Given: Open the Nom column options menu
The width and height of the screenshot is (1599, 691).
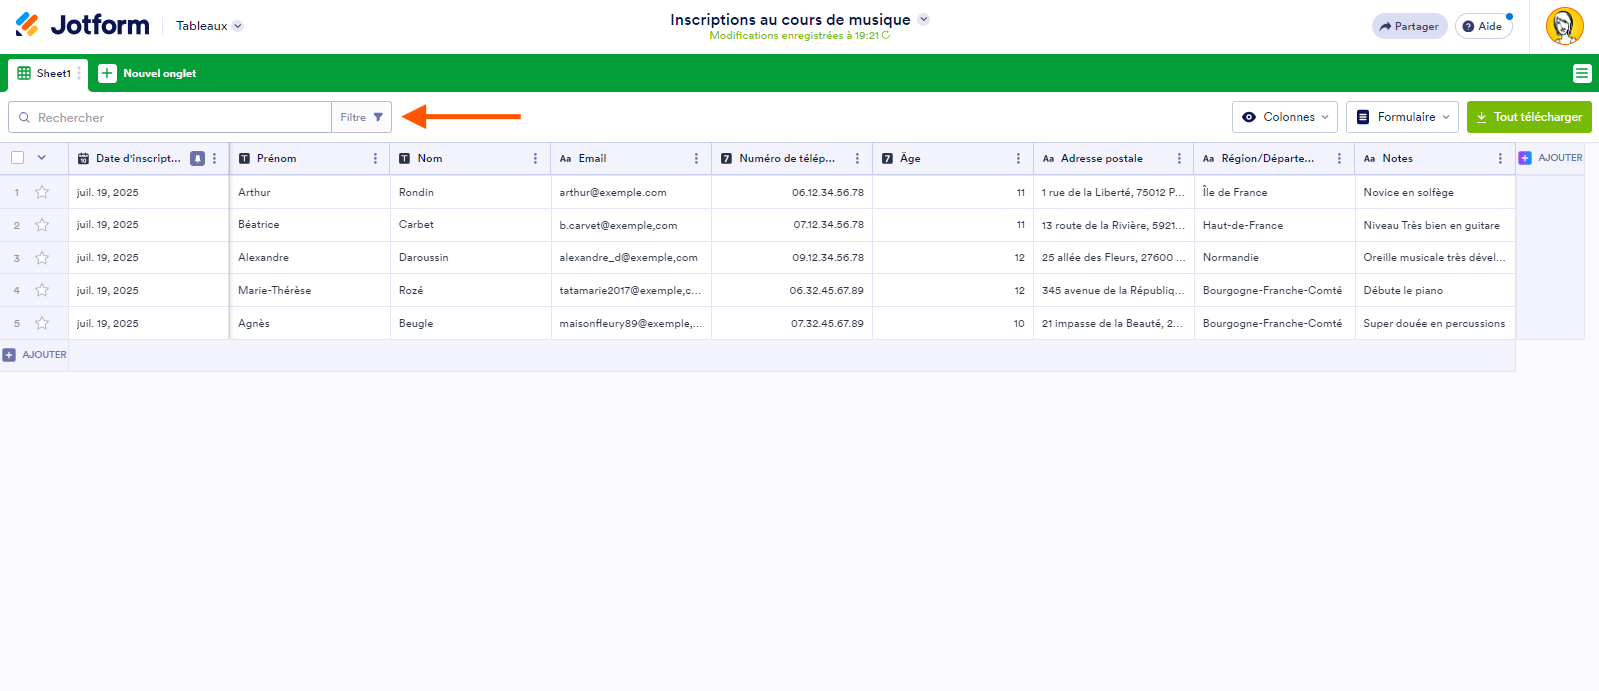Looking at the screenshot, I should tap(535, 158).
